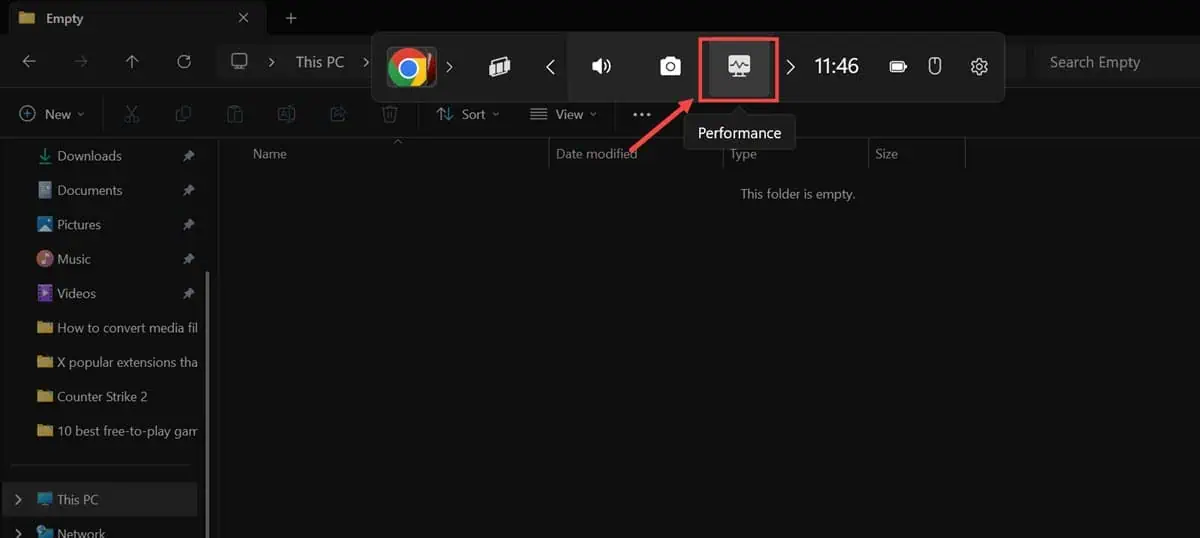1200x538 pixels.
Task: Expand the arrow next to Chrome icon
Action: point(449,67)
